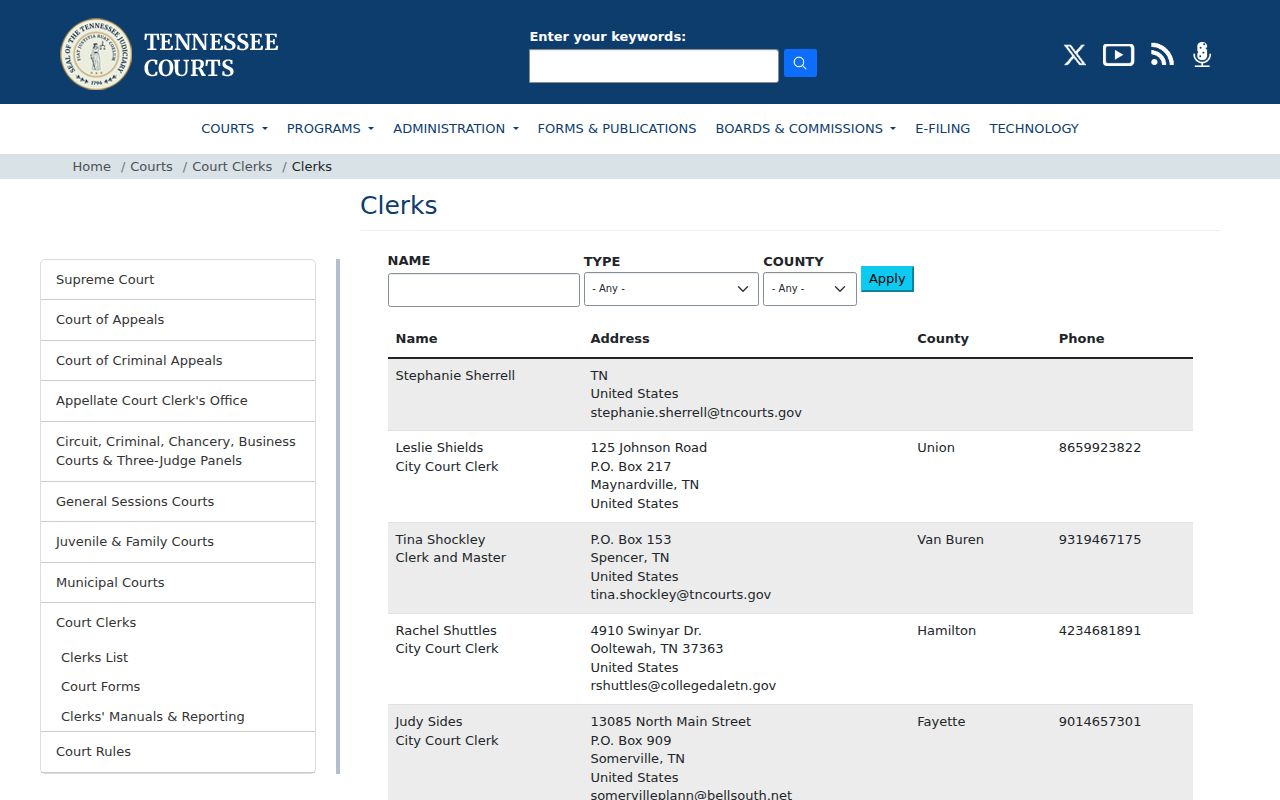Viewport: 1280px width, 800px height.
Task: Click the name Stephanie Sherrell
Action: 455,376
